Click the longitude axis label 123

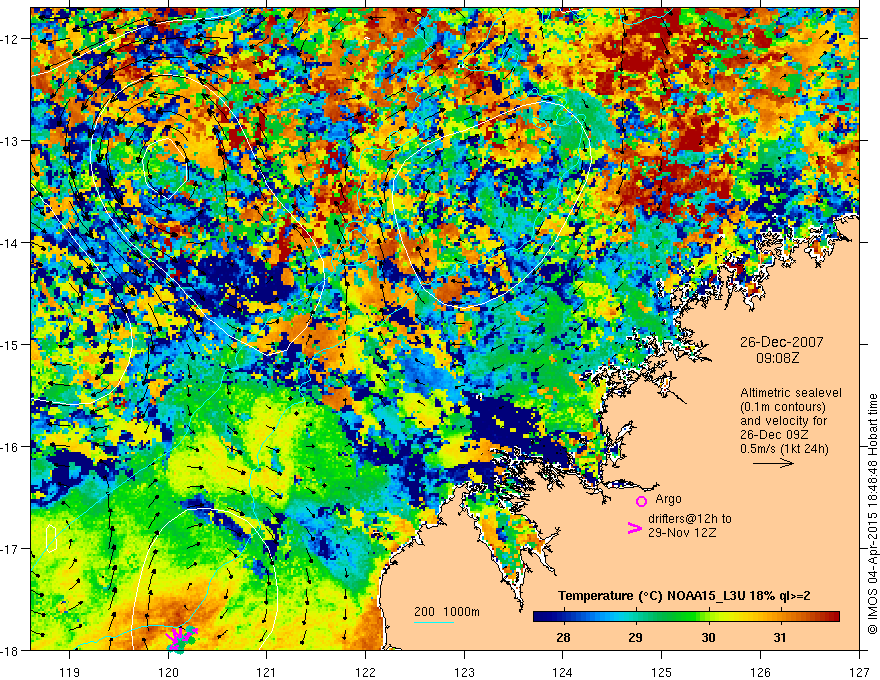coord(464,672)
